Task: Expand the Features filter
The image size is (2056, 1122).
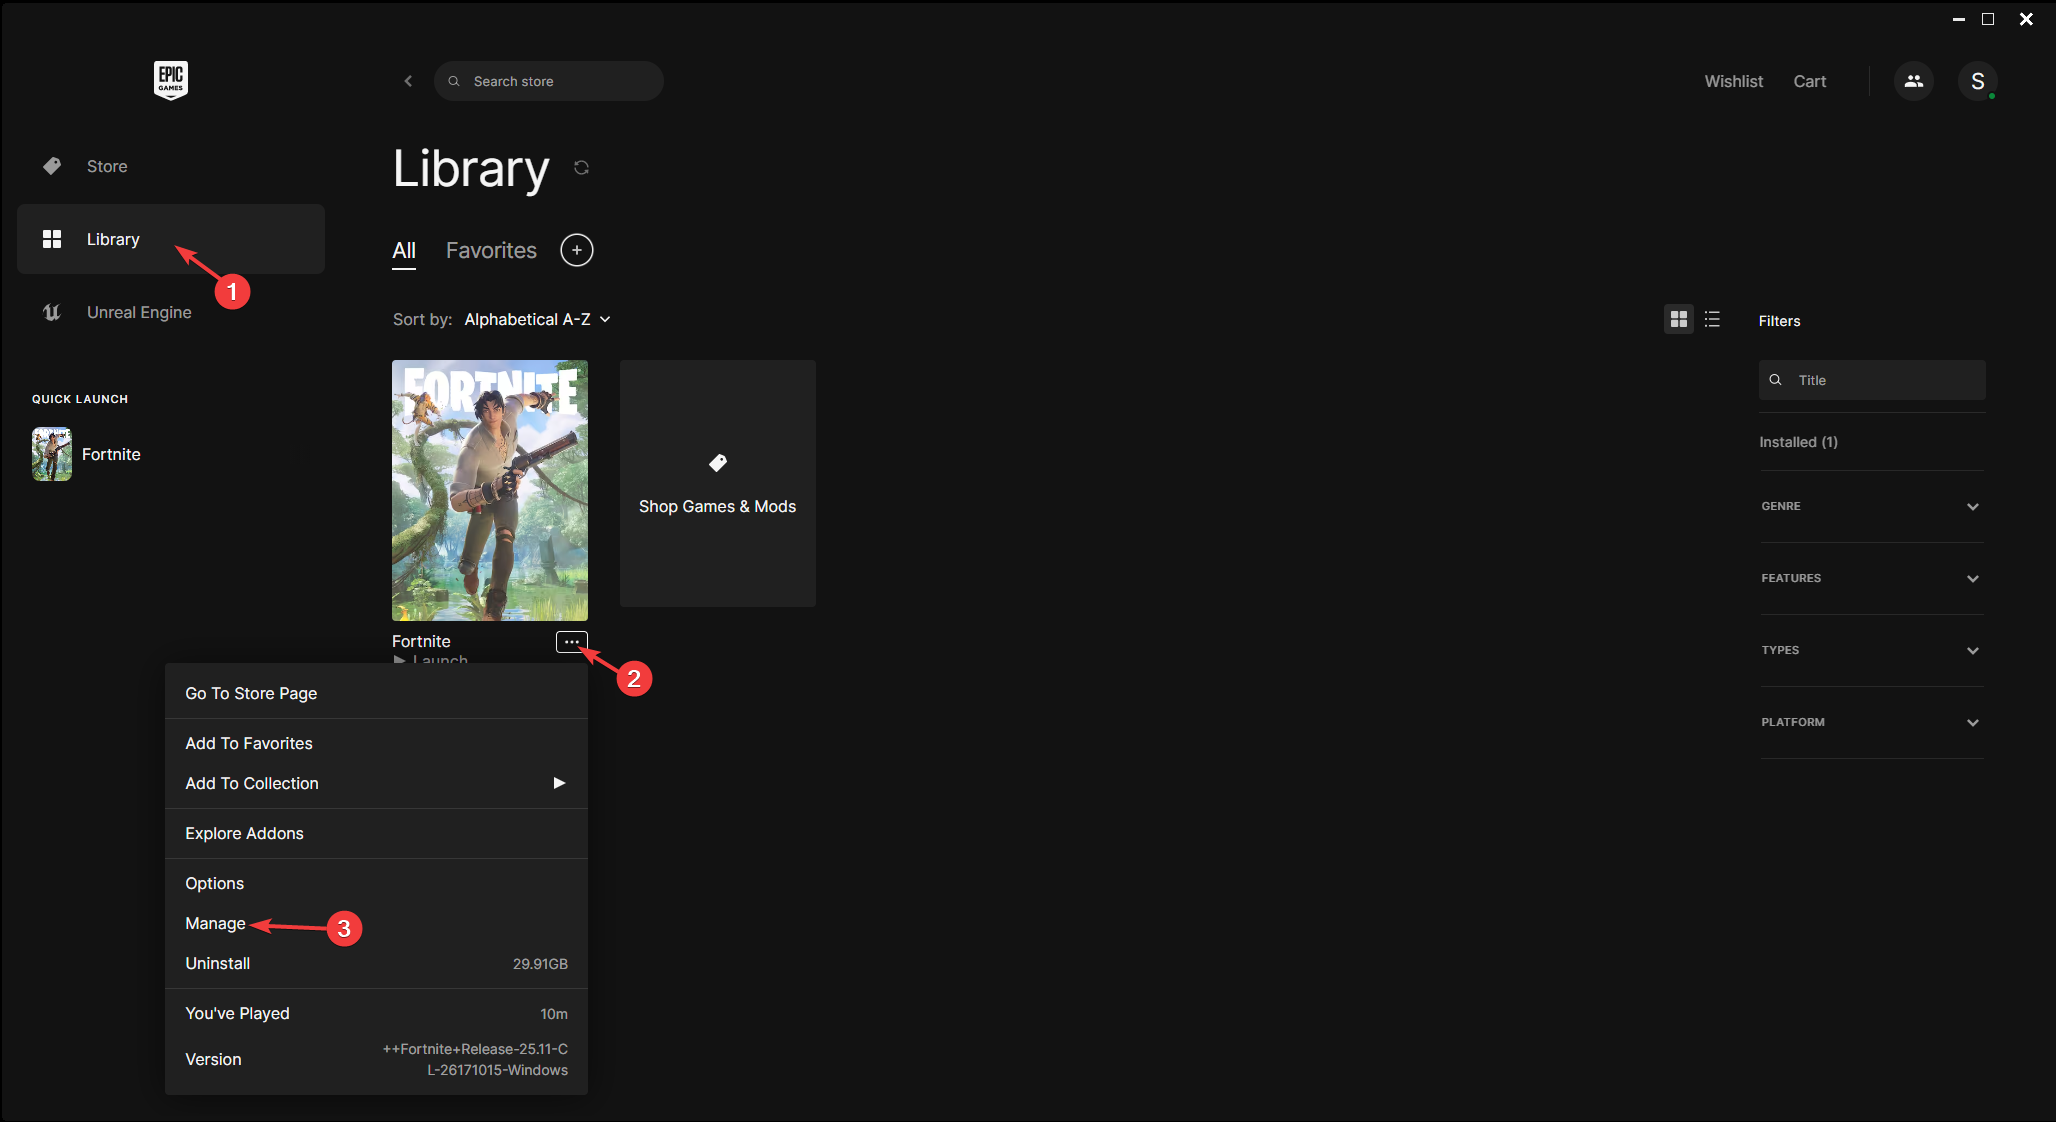Action: [1872, 578]
